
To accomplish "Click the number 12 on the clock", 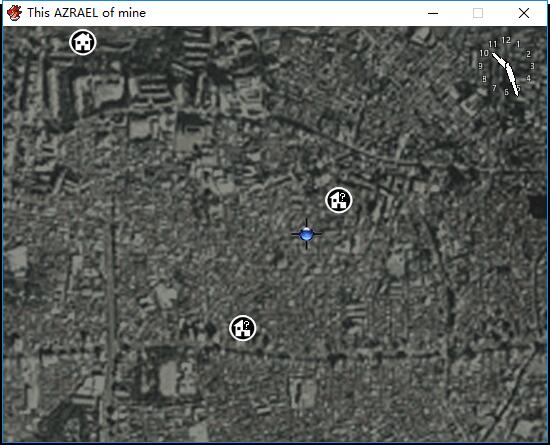I will pyautogui.click(x=506, y=40).
